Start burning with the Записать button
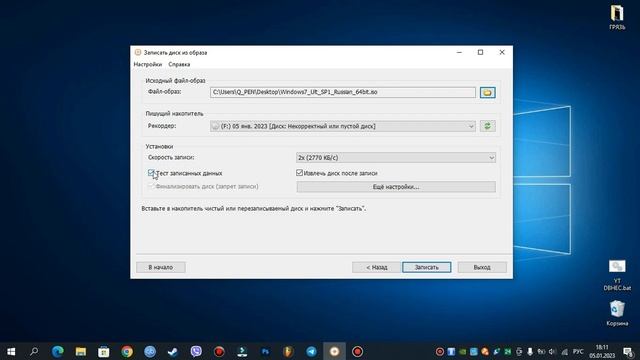The width and height of the screenshot is (640, 360). tap(427, 267)
